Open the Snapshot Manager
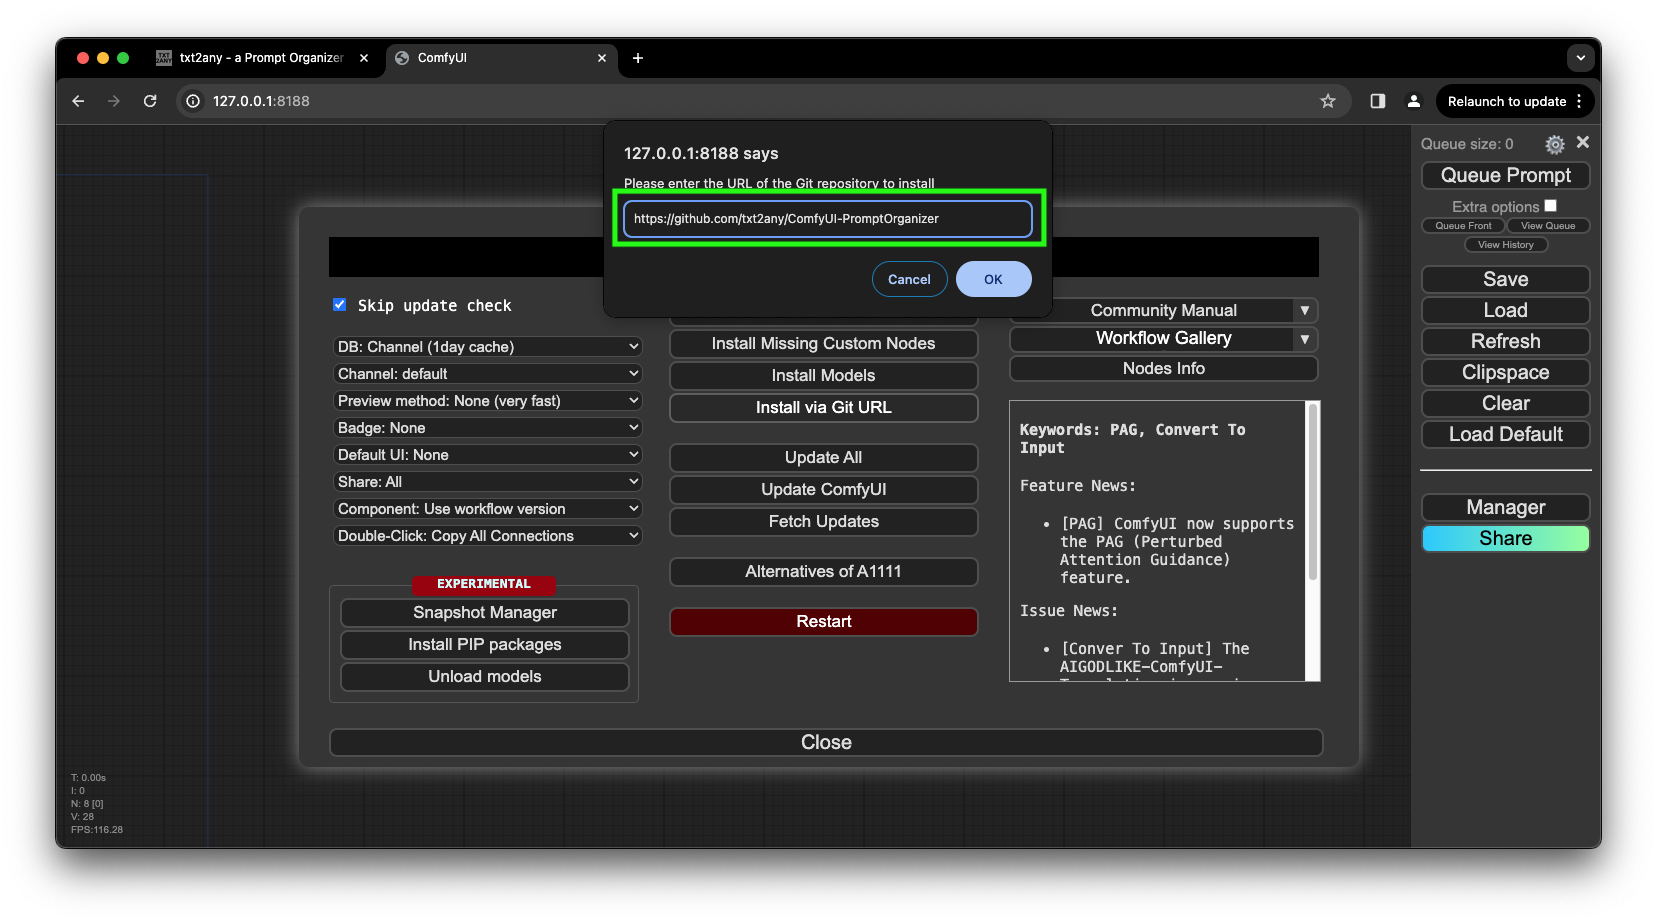The image size is (1657, 922). (x=484, y=613)
